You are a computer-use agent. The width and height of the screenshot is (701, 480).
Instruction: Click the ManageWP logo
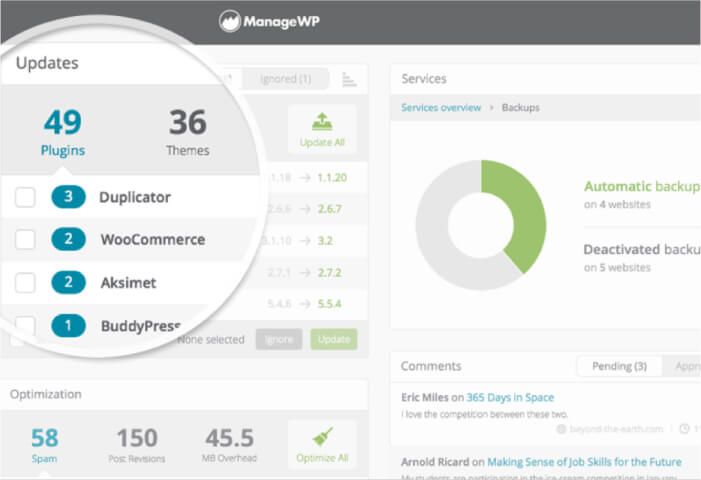point(269,21)
